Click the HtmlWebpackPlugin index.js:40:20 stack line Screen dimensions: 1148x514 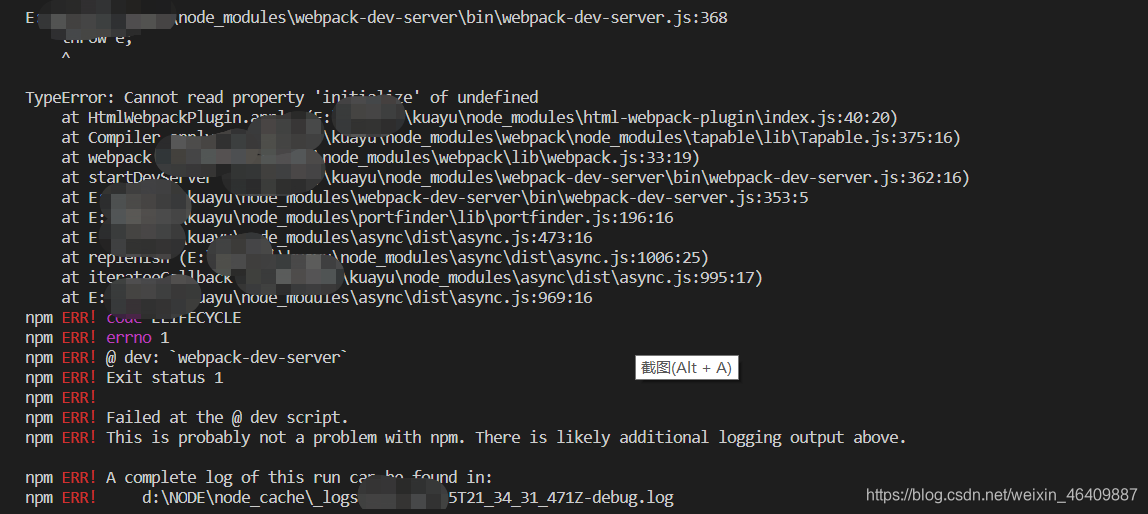(x=480, y=117)
